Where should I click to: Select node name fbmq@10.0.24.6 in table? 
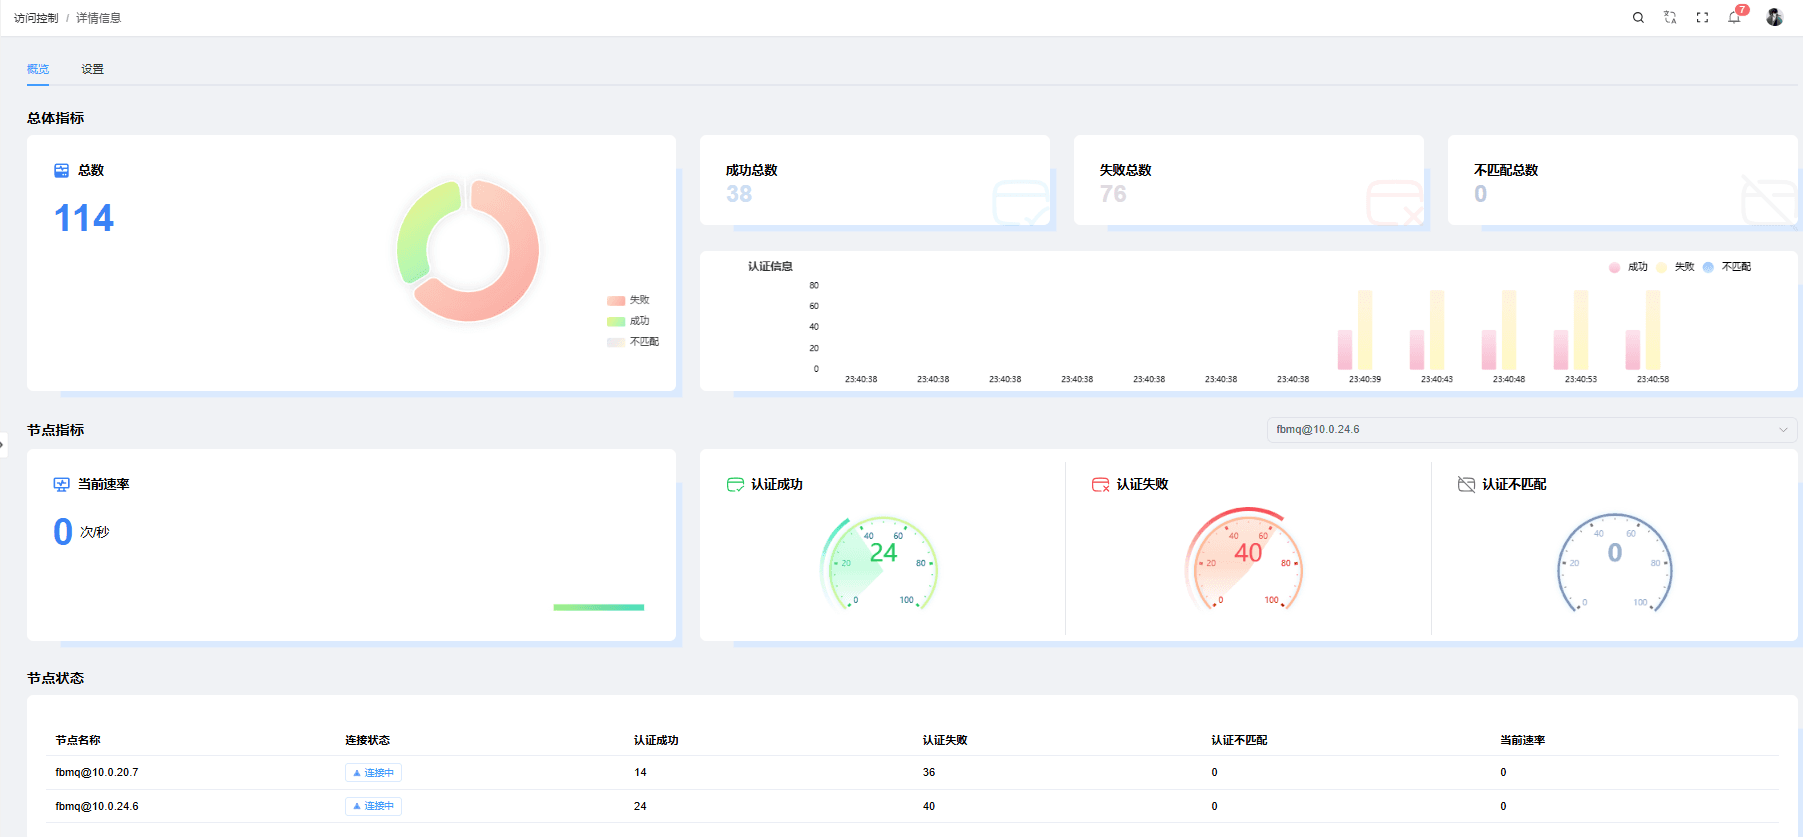point(97,806)
